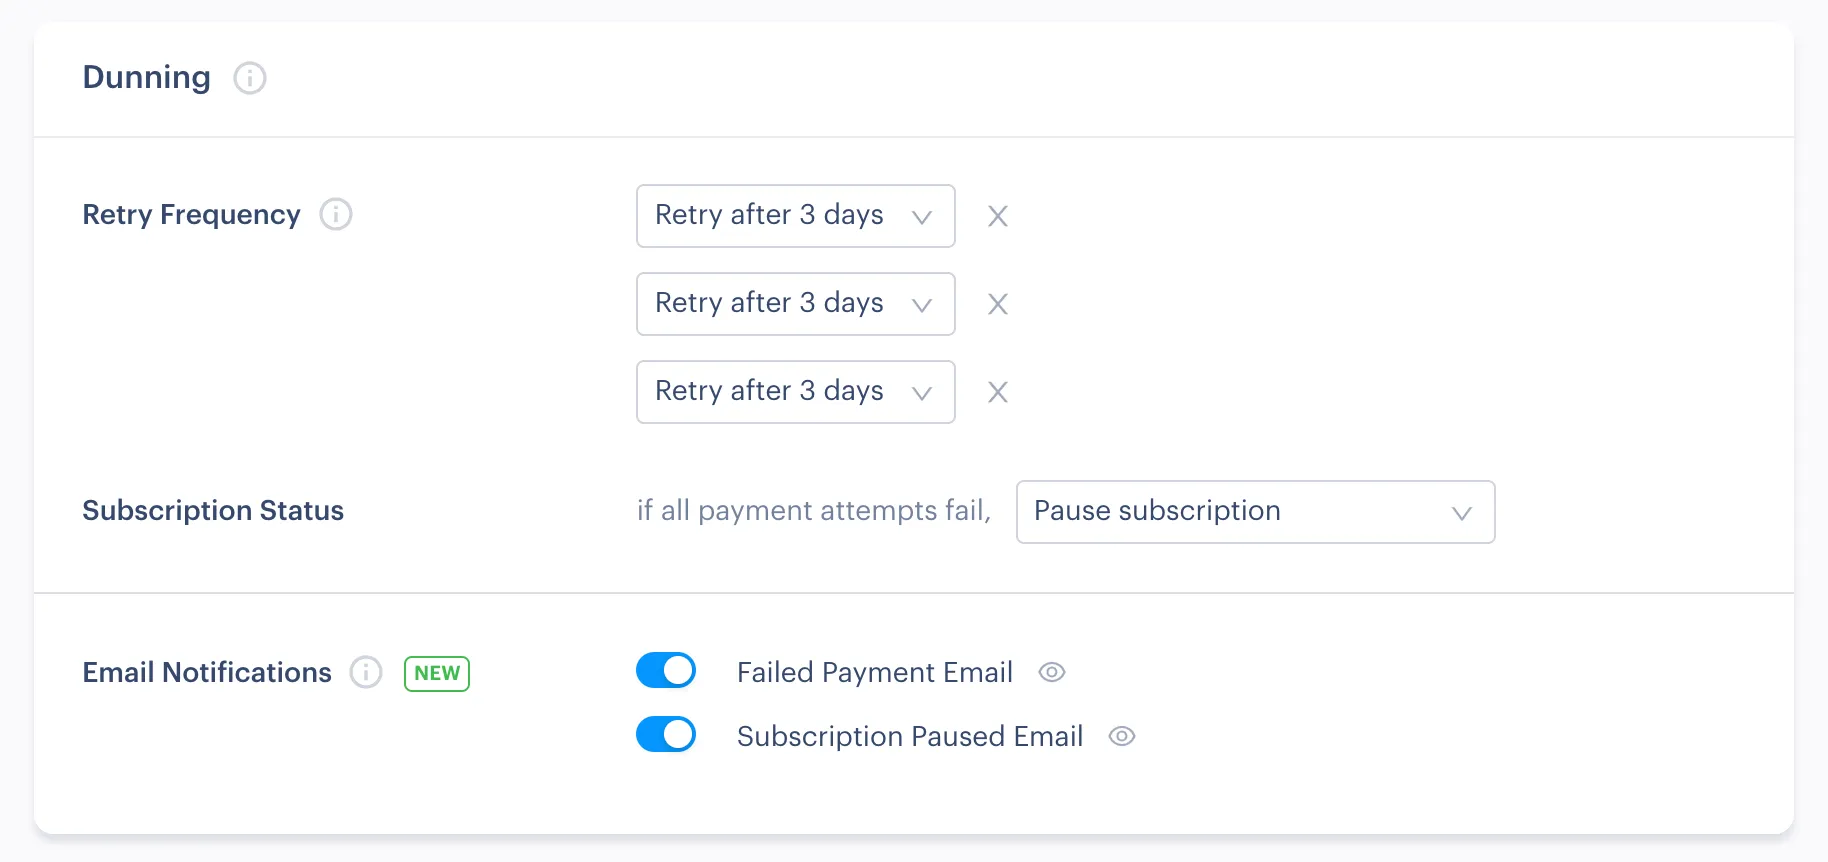1828x862 pixels.
Task: Click the green NEW badge
Action: click(437, 673)
